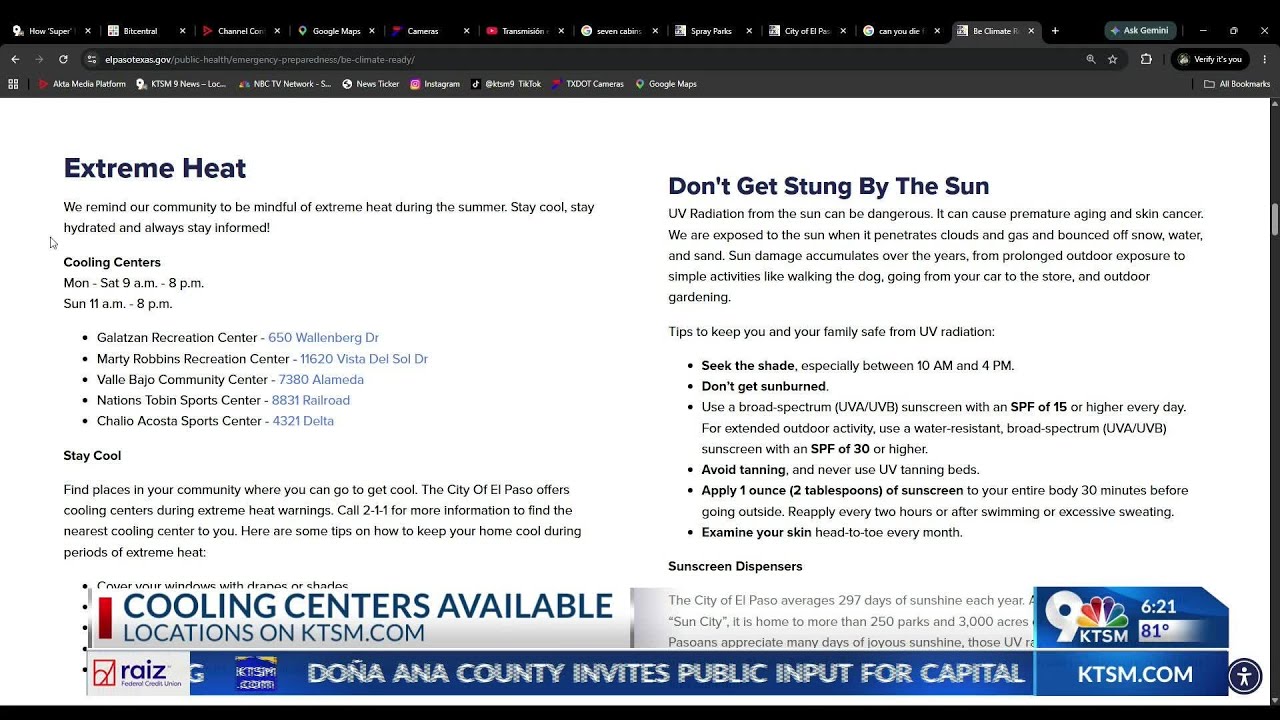Click the page vertical scrollbar thumb

click(x=1274, y=218)
